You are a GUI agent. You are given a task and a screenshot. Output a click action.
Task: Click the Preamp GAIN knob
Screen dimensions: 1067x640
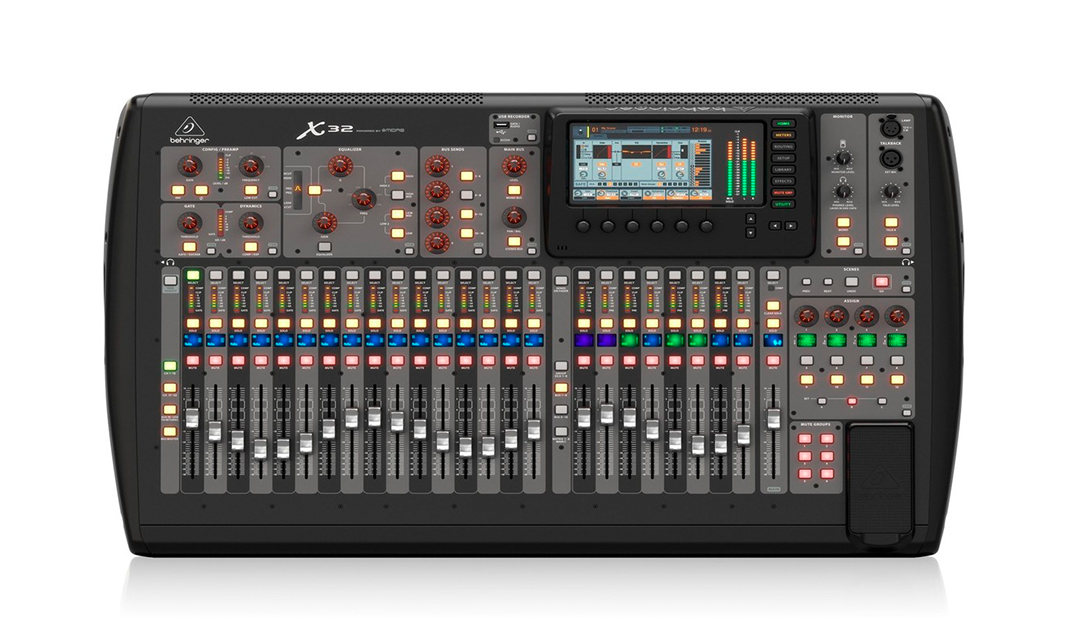[x=190, y=165]
